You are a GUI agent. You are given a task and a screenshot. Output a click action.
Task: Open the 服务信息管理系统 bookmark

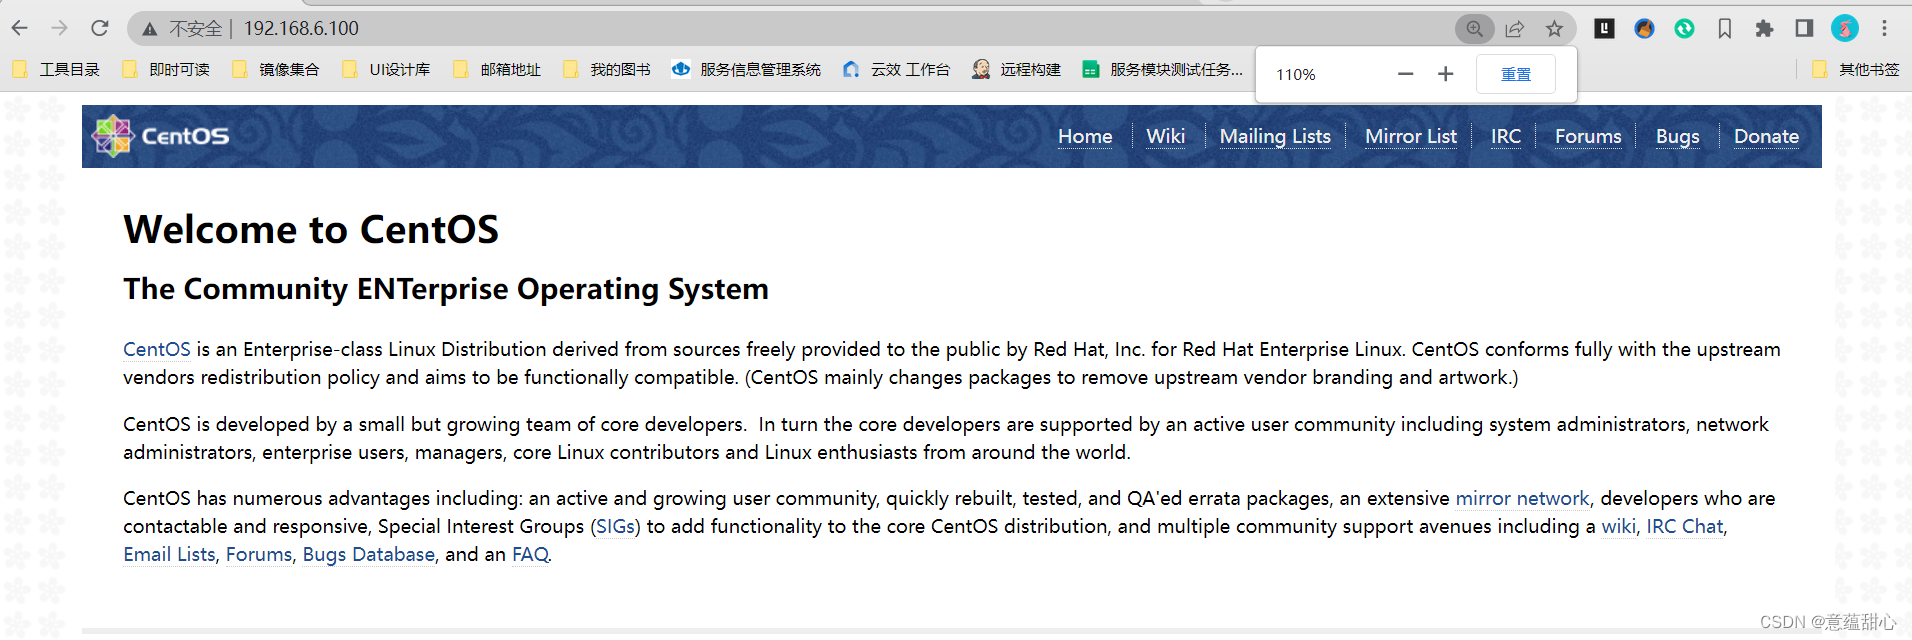(747, 69)
